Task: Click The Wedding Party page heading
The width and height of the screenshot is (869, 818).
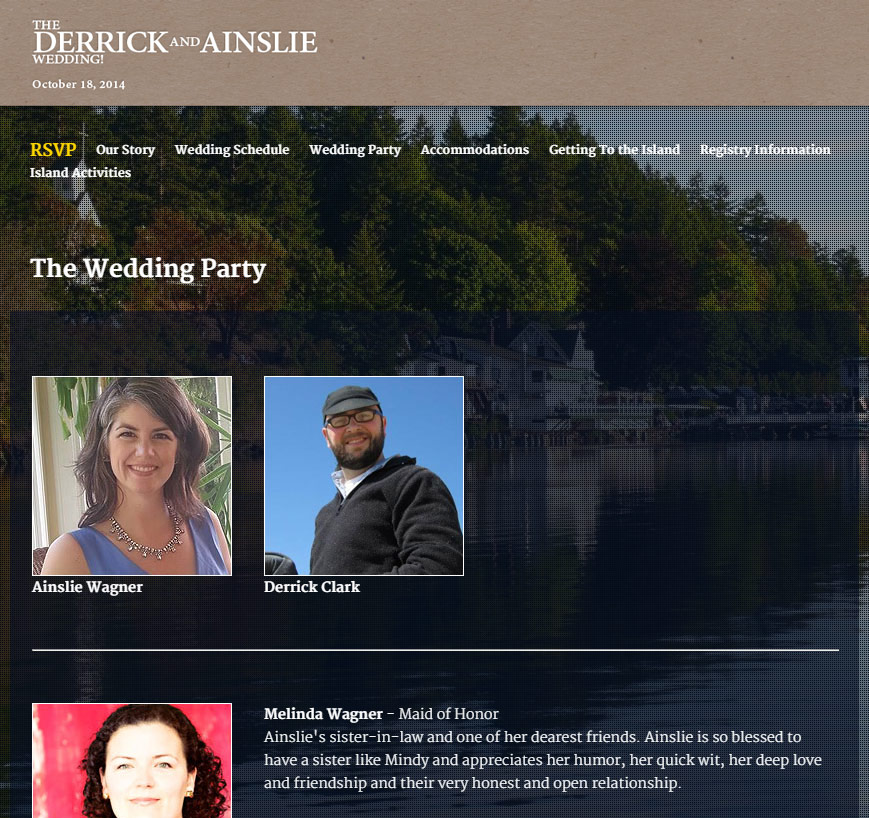Action: click(148, 268)
